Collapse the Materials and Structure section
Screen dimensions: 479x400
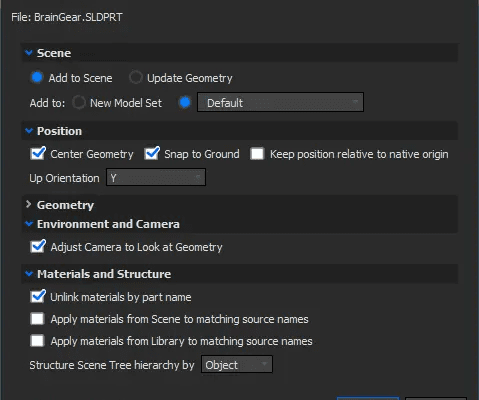coord(29,274)
